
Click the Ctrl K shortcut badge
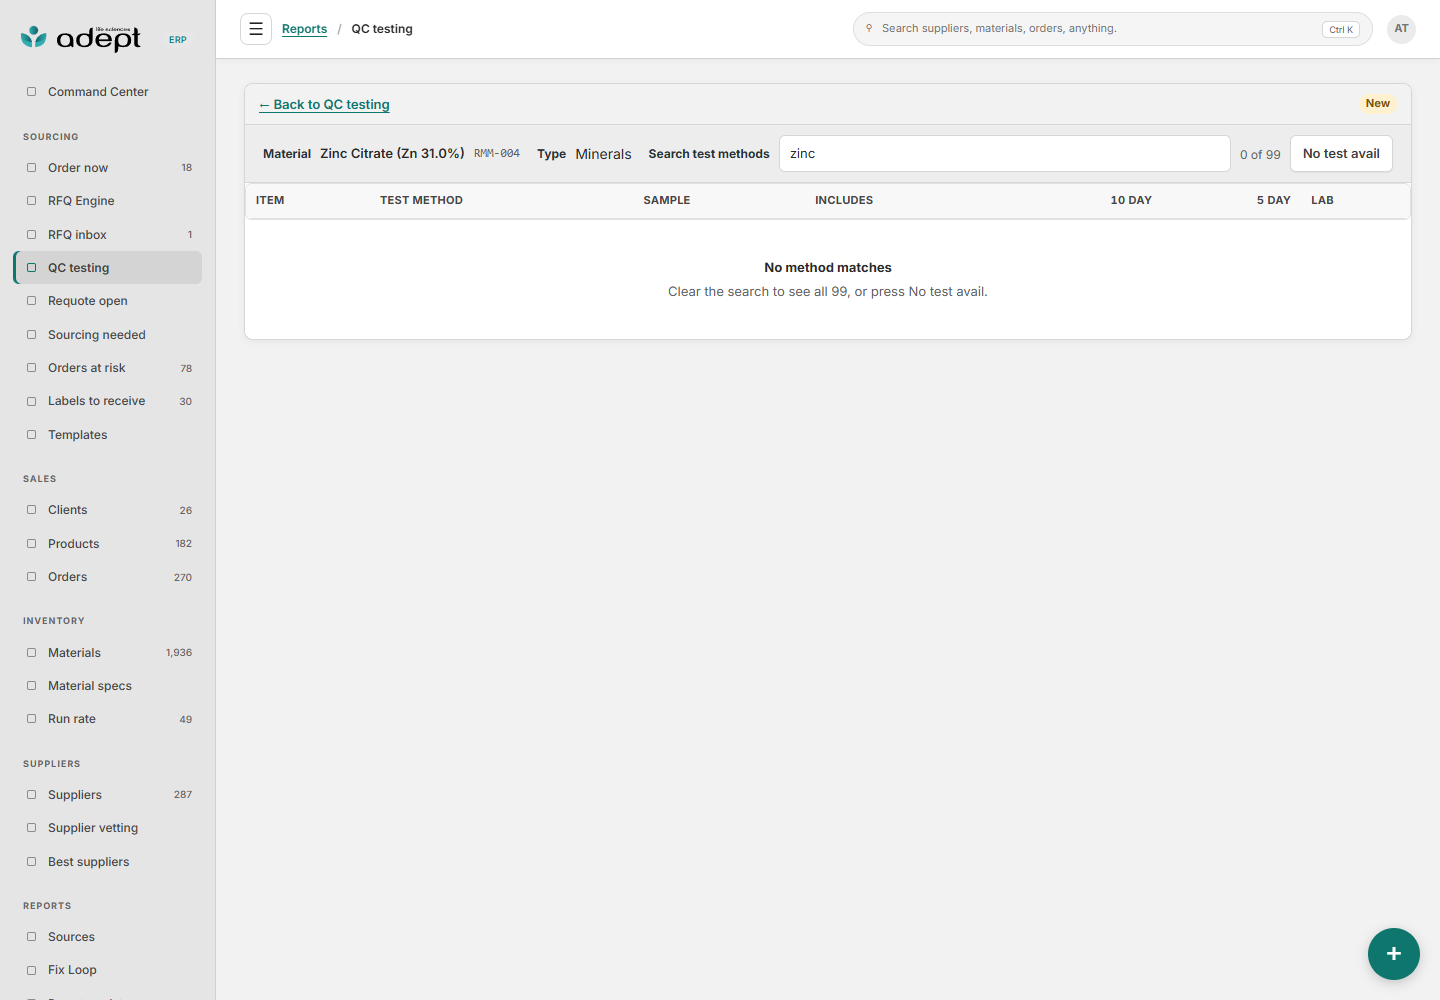1341,29
